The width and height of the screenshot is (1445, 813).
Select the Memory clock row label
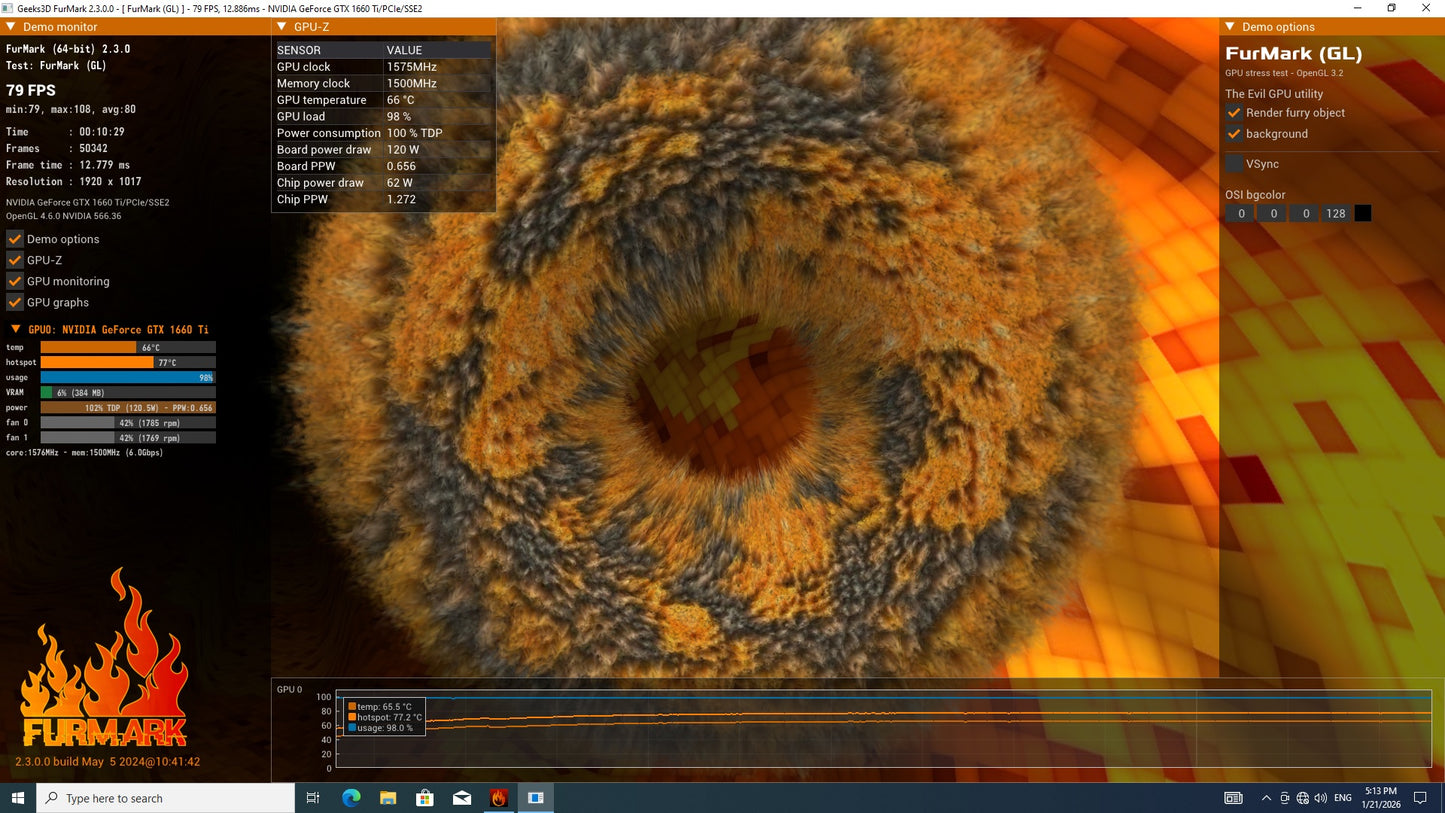(x=313, y=84)
